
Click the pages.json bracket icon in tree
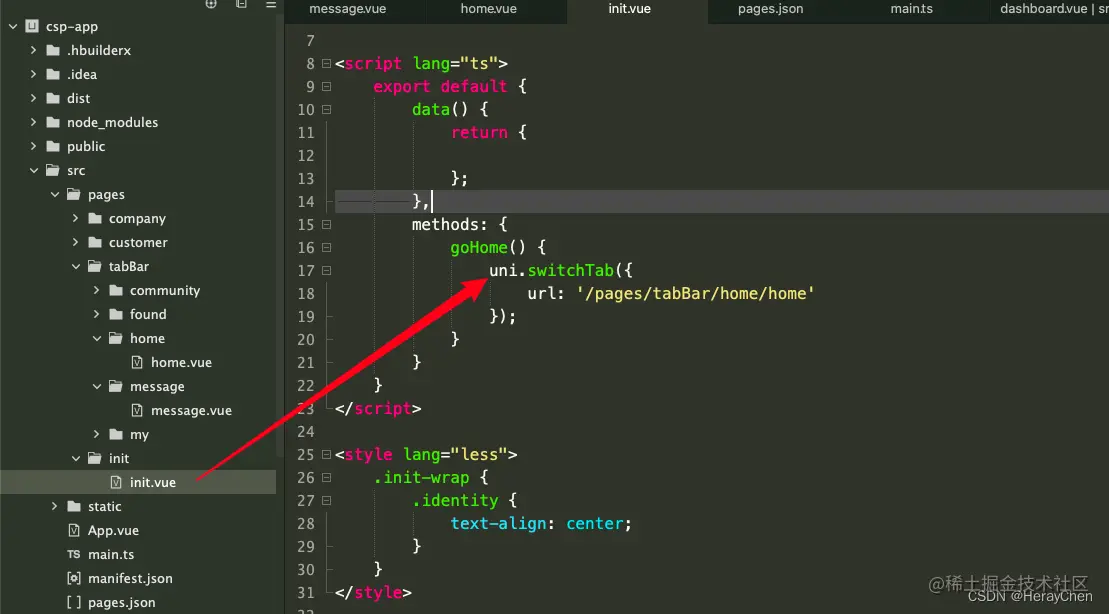click(x=74, y=603)
